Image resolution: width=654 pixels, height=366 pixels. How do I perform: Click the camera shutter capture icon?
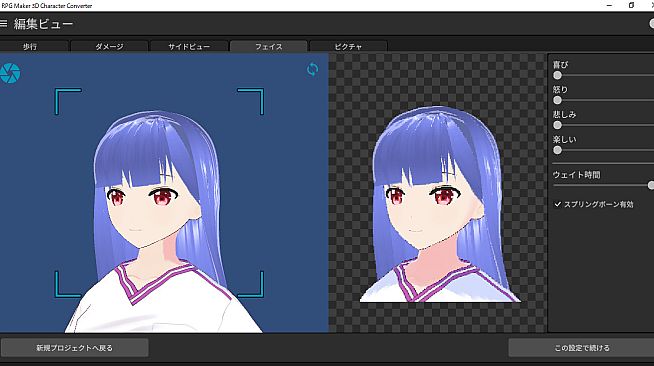point(10,73)
